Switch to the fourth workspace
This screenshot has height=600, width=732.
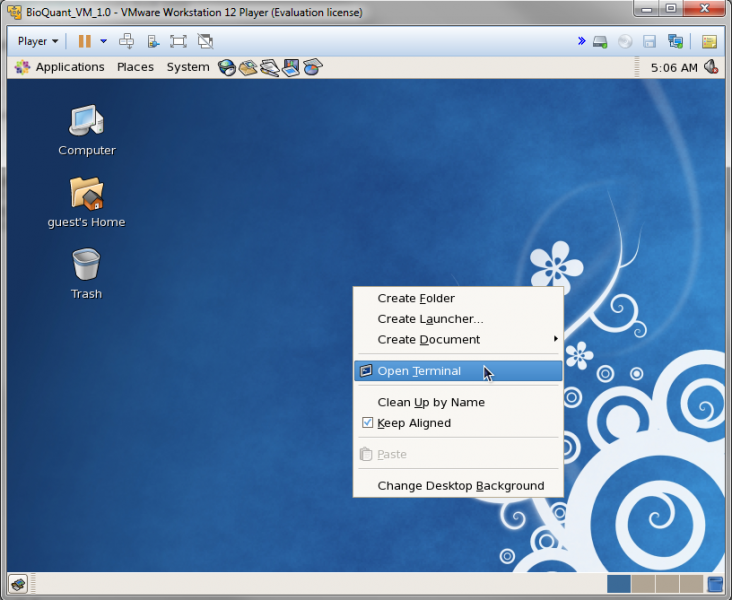(x=692, y=584)
